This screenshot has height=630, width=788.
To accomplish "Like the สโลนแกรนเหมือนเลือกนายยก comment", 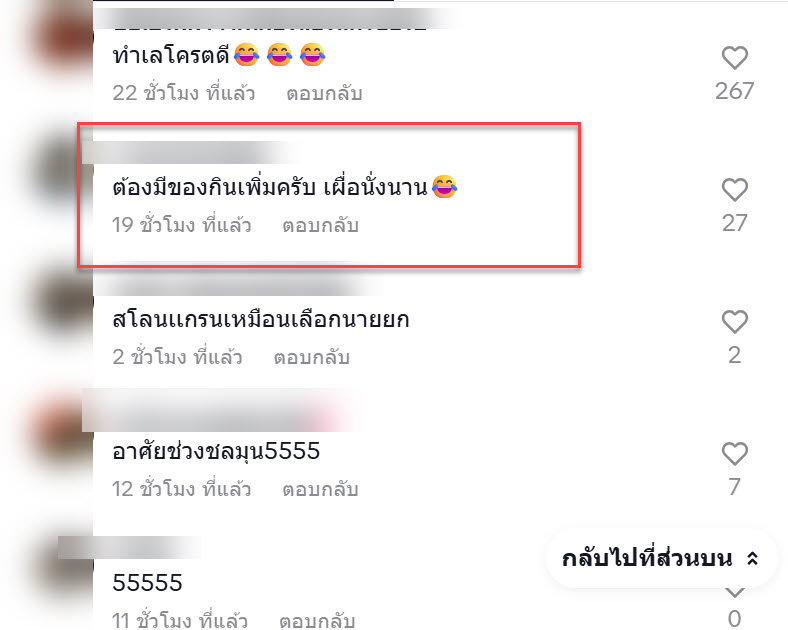I will (x=735, y=322).
